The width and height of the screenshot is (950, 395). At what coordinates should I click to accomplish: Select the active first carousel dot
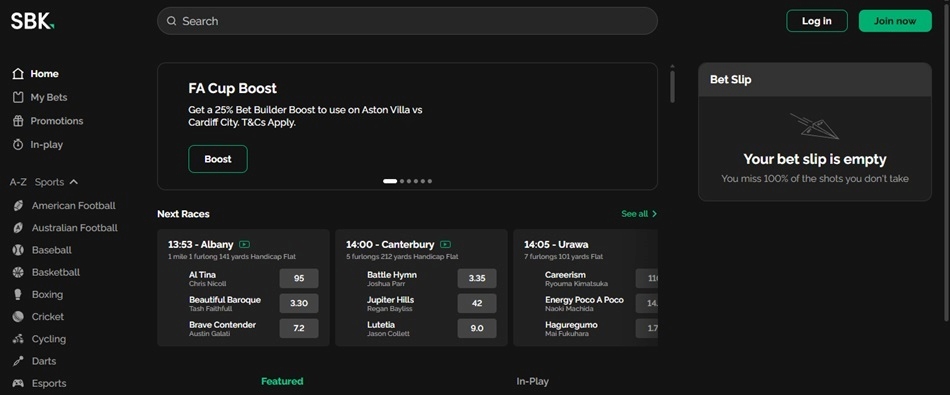(x=390, y=181)
